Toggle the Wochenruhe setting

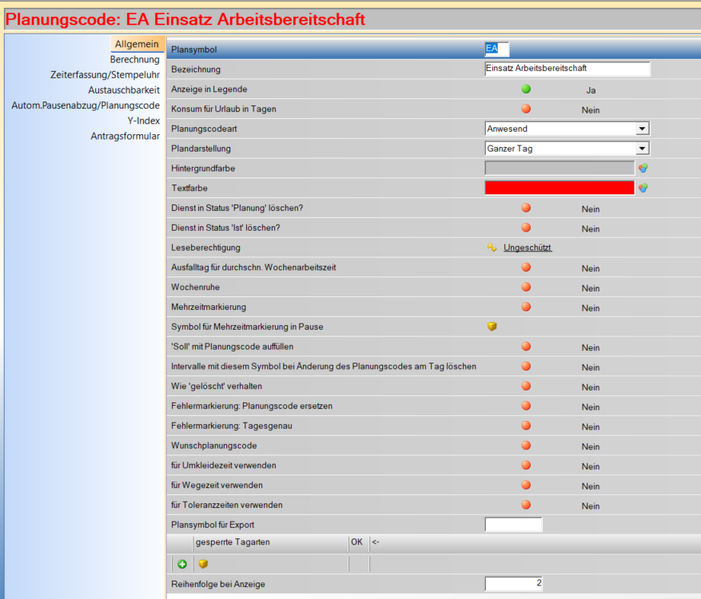(x=526, y=287)
